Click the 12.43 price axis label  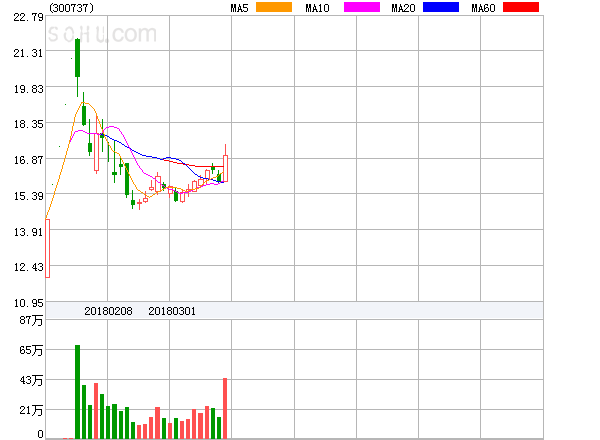pos(29,267)
